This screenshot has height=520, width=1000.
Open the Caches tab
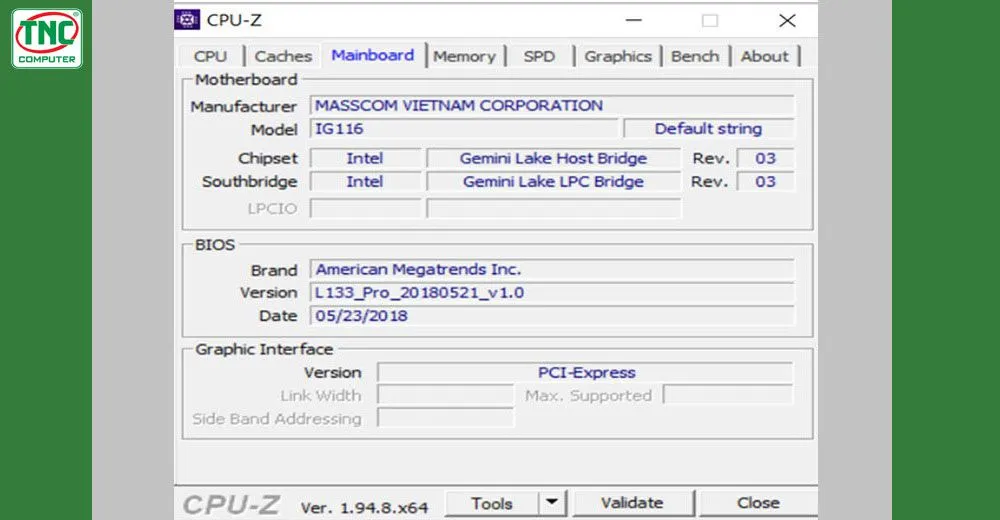(283, 56)
